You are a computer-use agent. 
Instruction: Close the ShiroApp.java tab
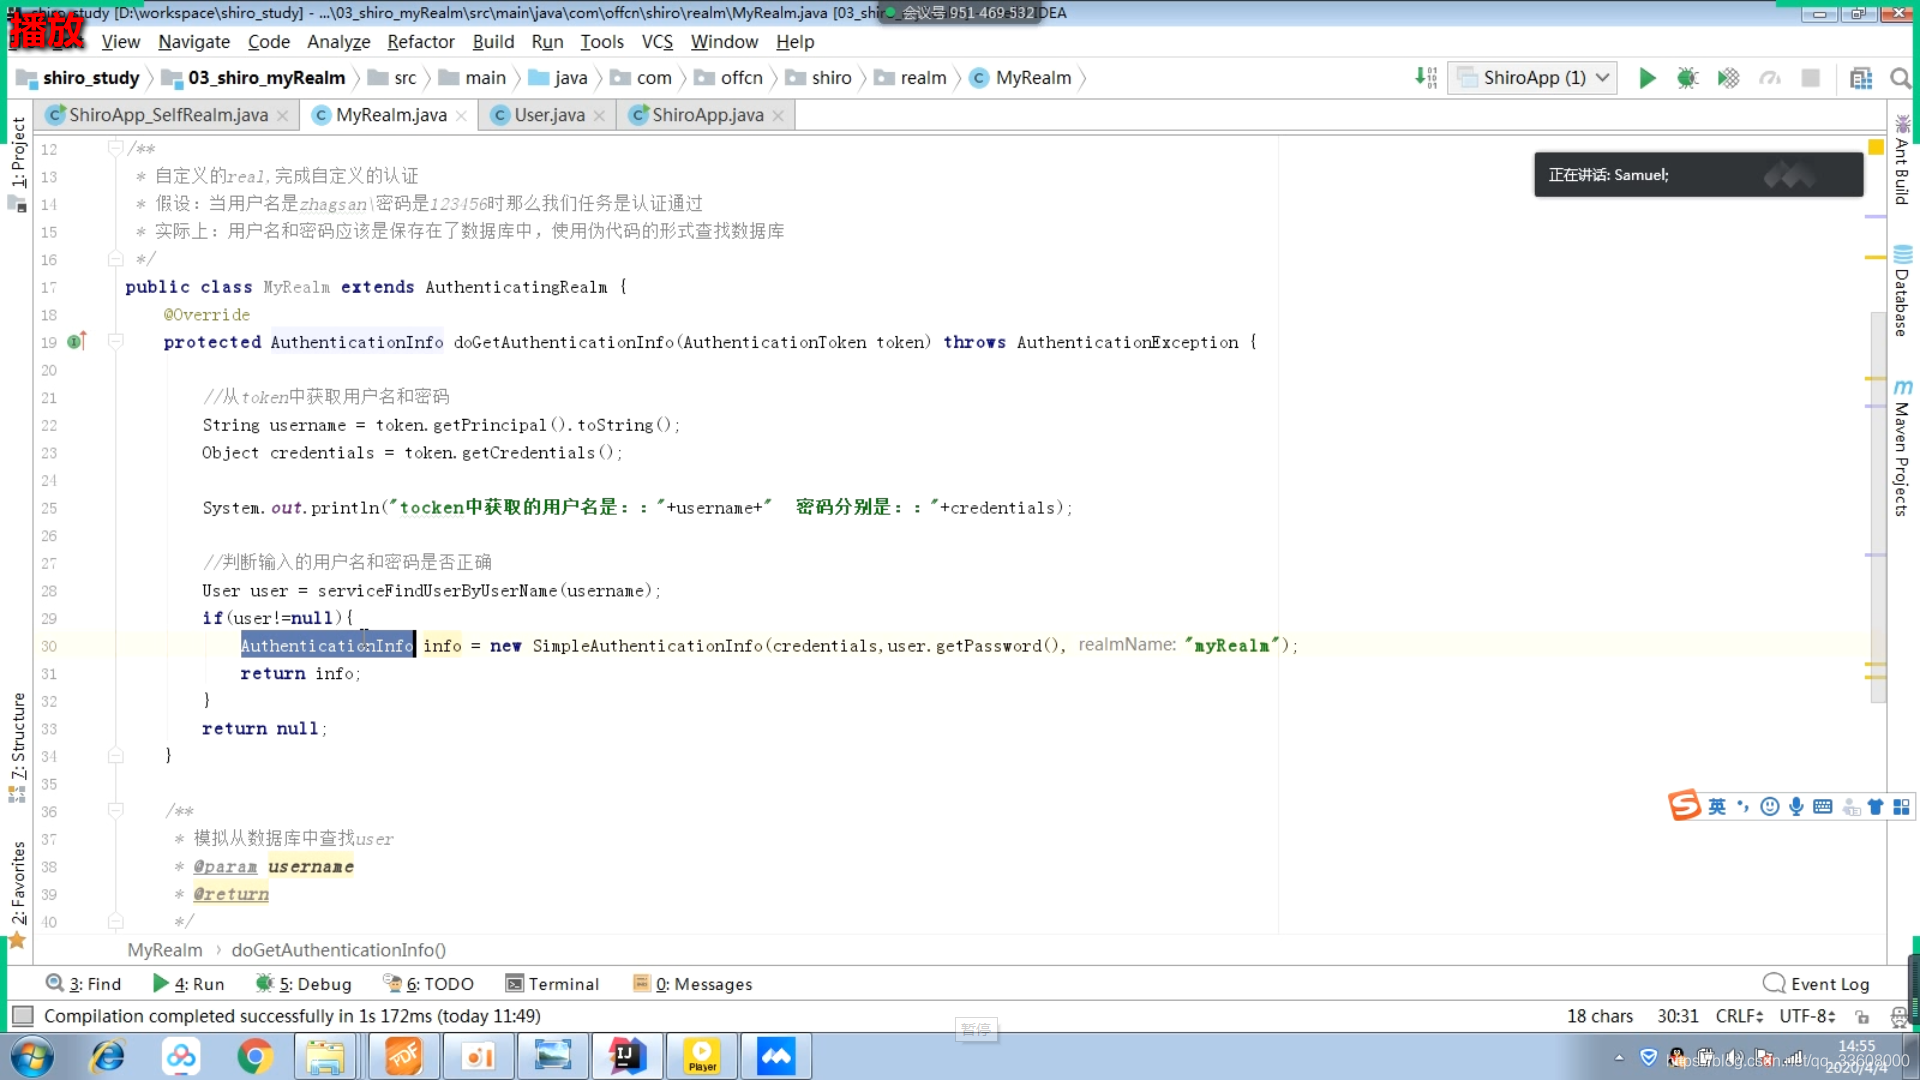[x=778, y=116]
